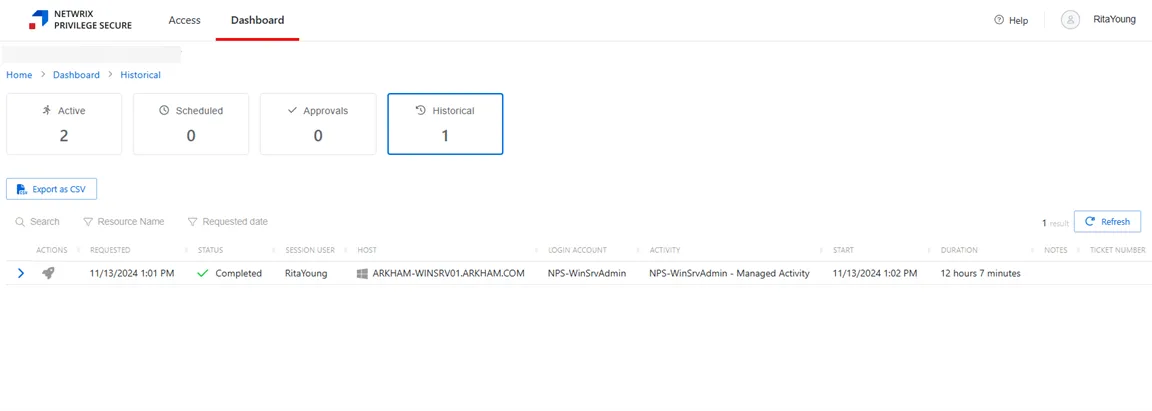Go to Dashboard breadcrumb link
1152x411 pixels.
(x=76, y=75)
